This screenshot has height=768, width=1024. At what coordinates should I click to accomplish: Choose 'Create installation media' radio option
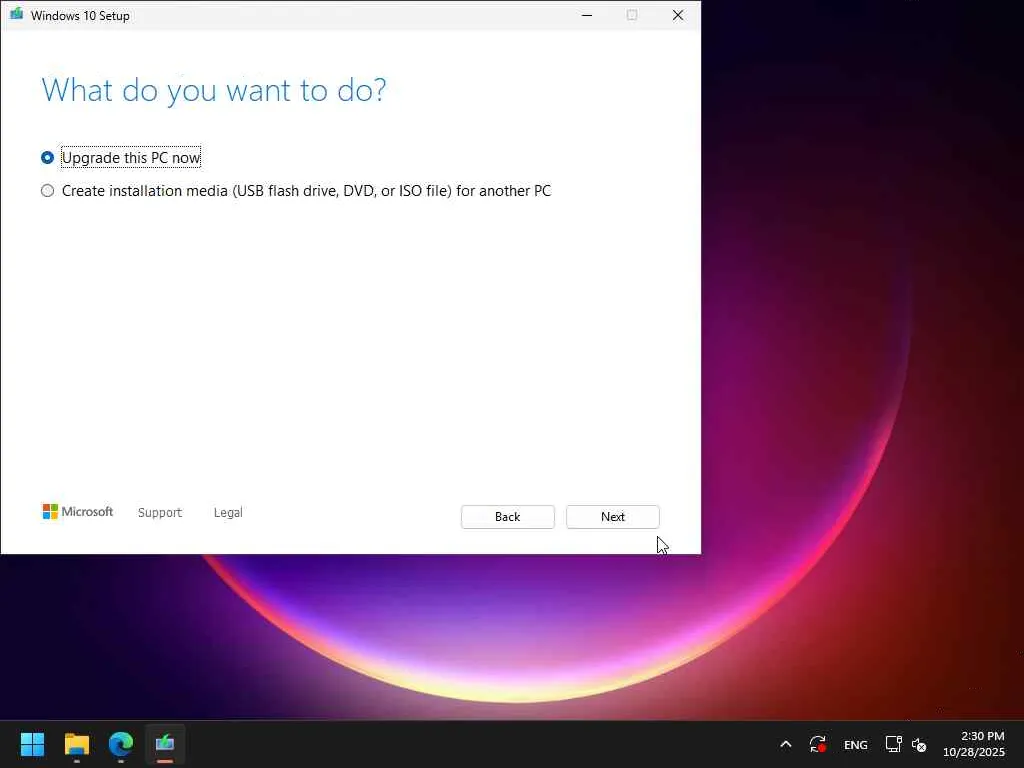pyautogui.click(x=47, y=191)
